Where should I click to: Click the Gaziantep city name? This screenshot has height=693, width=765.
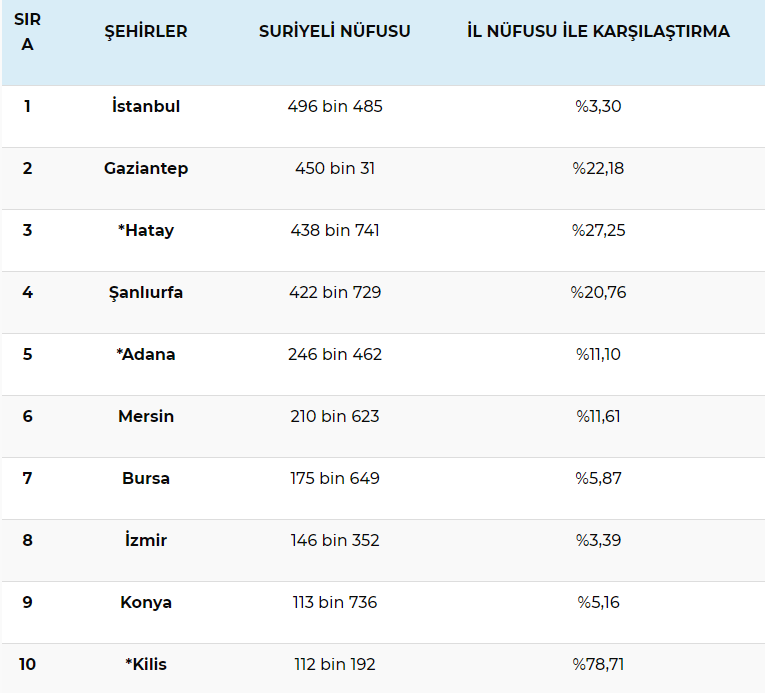click(x=146, y=168)
